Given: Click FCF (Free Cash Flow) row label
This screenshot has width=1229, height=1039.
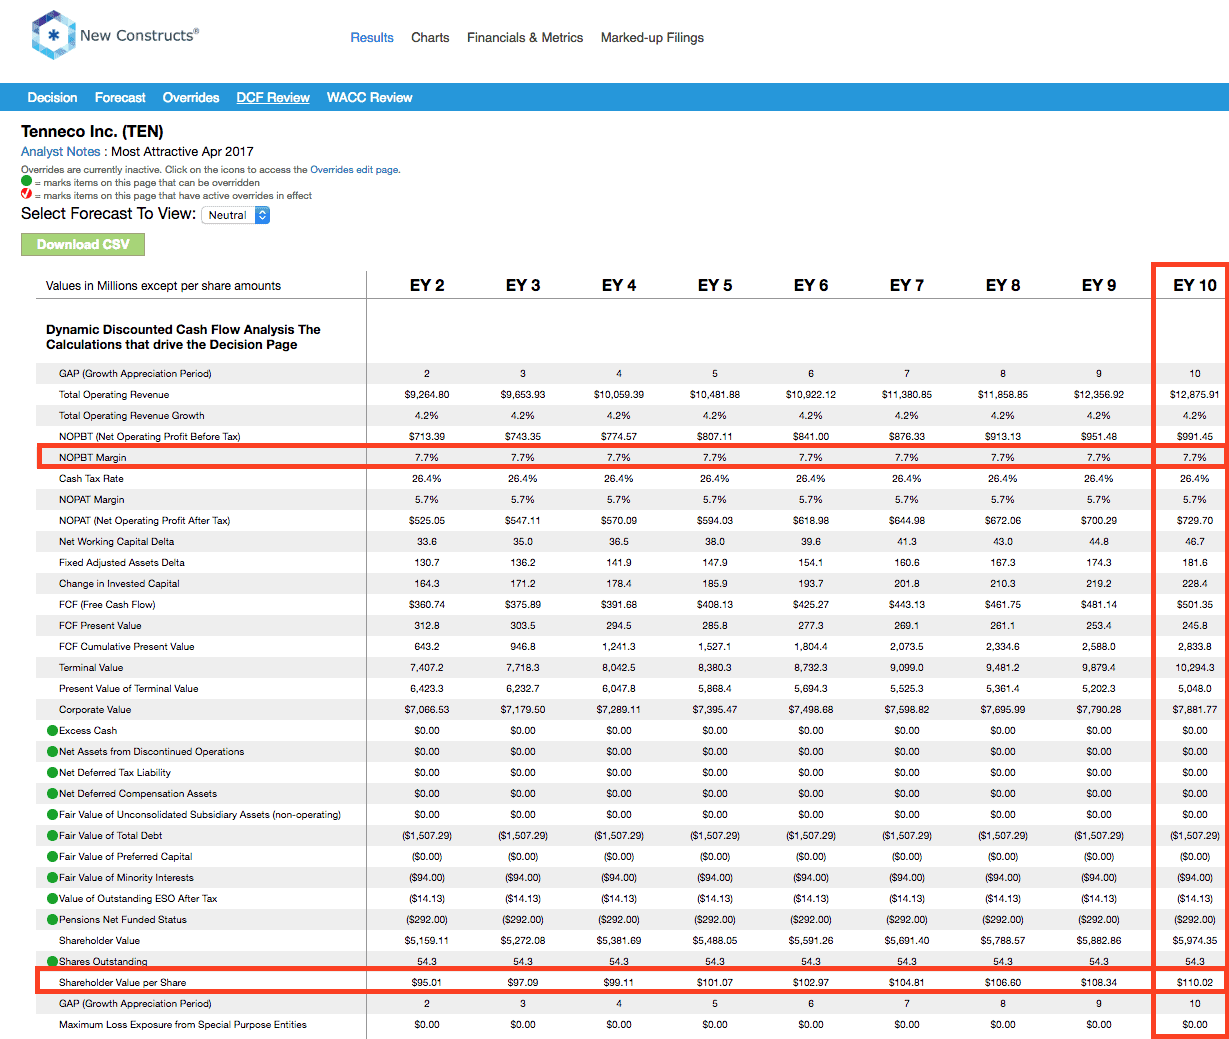Looking at the screenshot, I should click(107, 605).
